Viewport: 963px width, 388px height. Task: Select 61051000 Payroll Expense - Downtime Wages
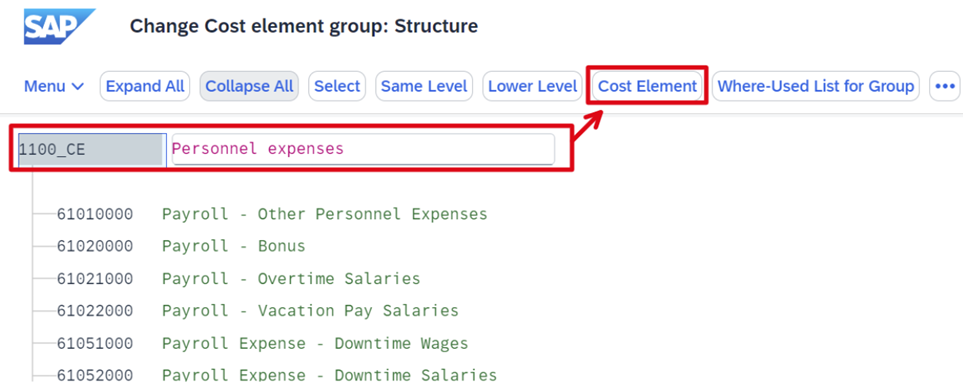tap(262, 343)
